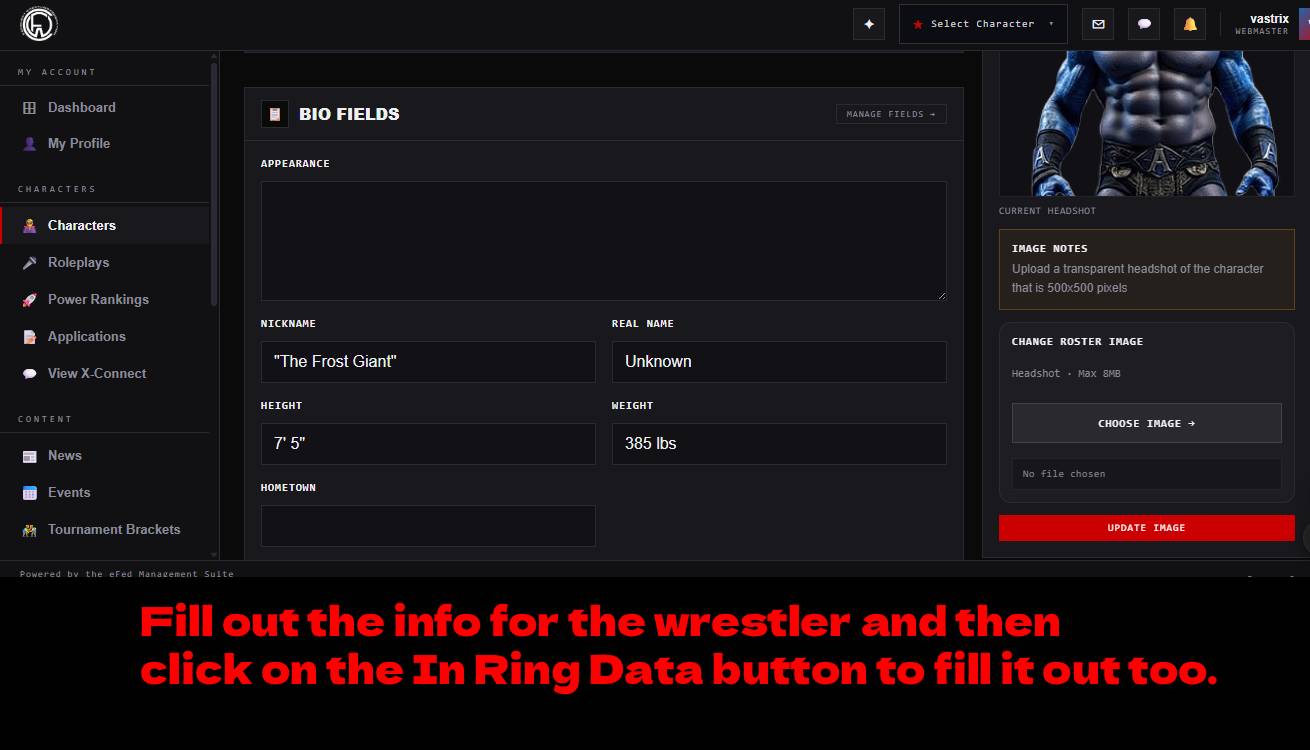Image resolution: width=1310 pixels, height=750 pixels.
Task: Click the sidebar vertical scrollbar
Action: pyautogui.click(x=214, y=183)
